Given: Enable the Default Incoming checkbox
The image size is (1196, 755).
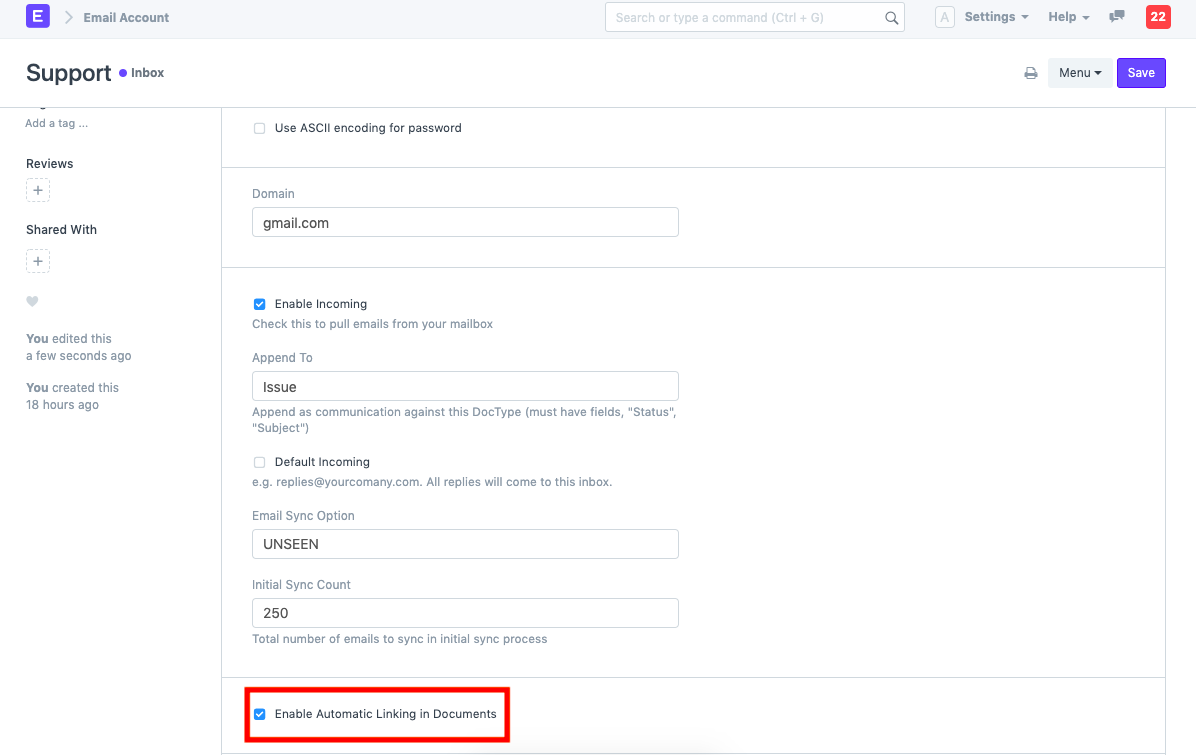Looking at the screenshot, I should 259,462.
